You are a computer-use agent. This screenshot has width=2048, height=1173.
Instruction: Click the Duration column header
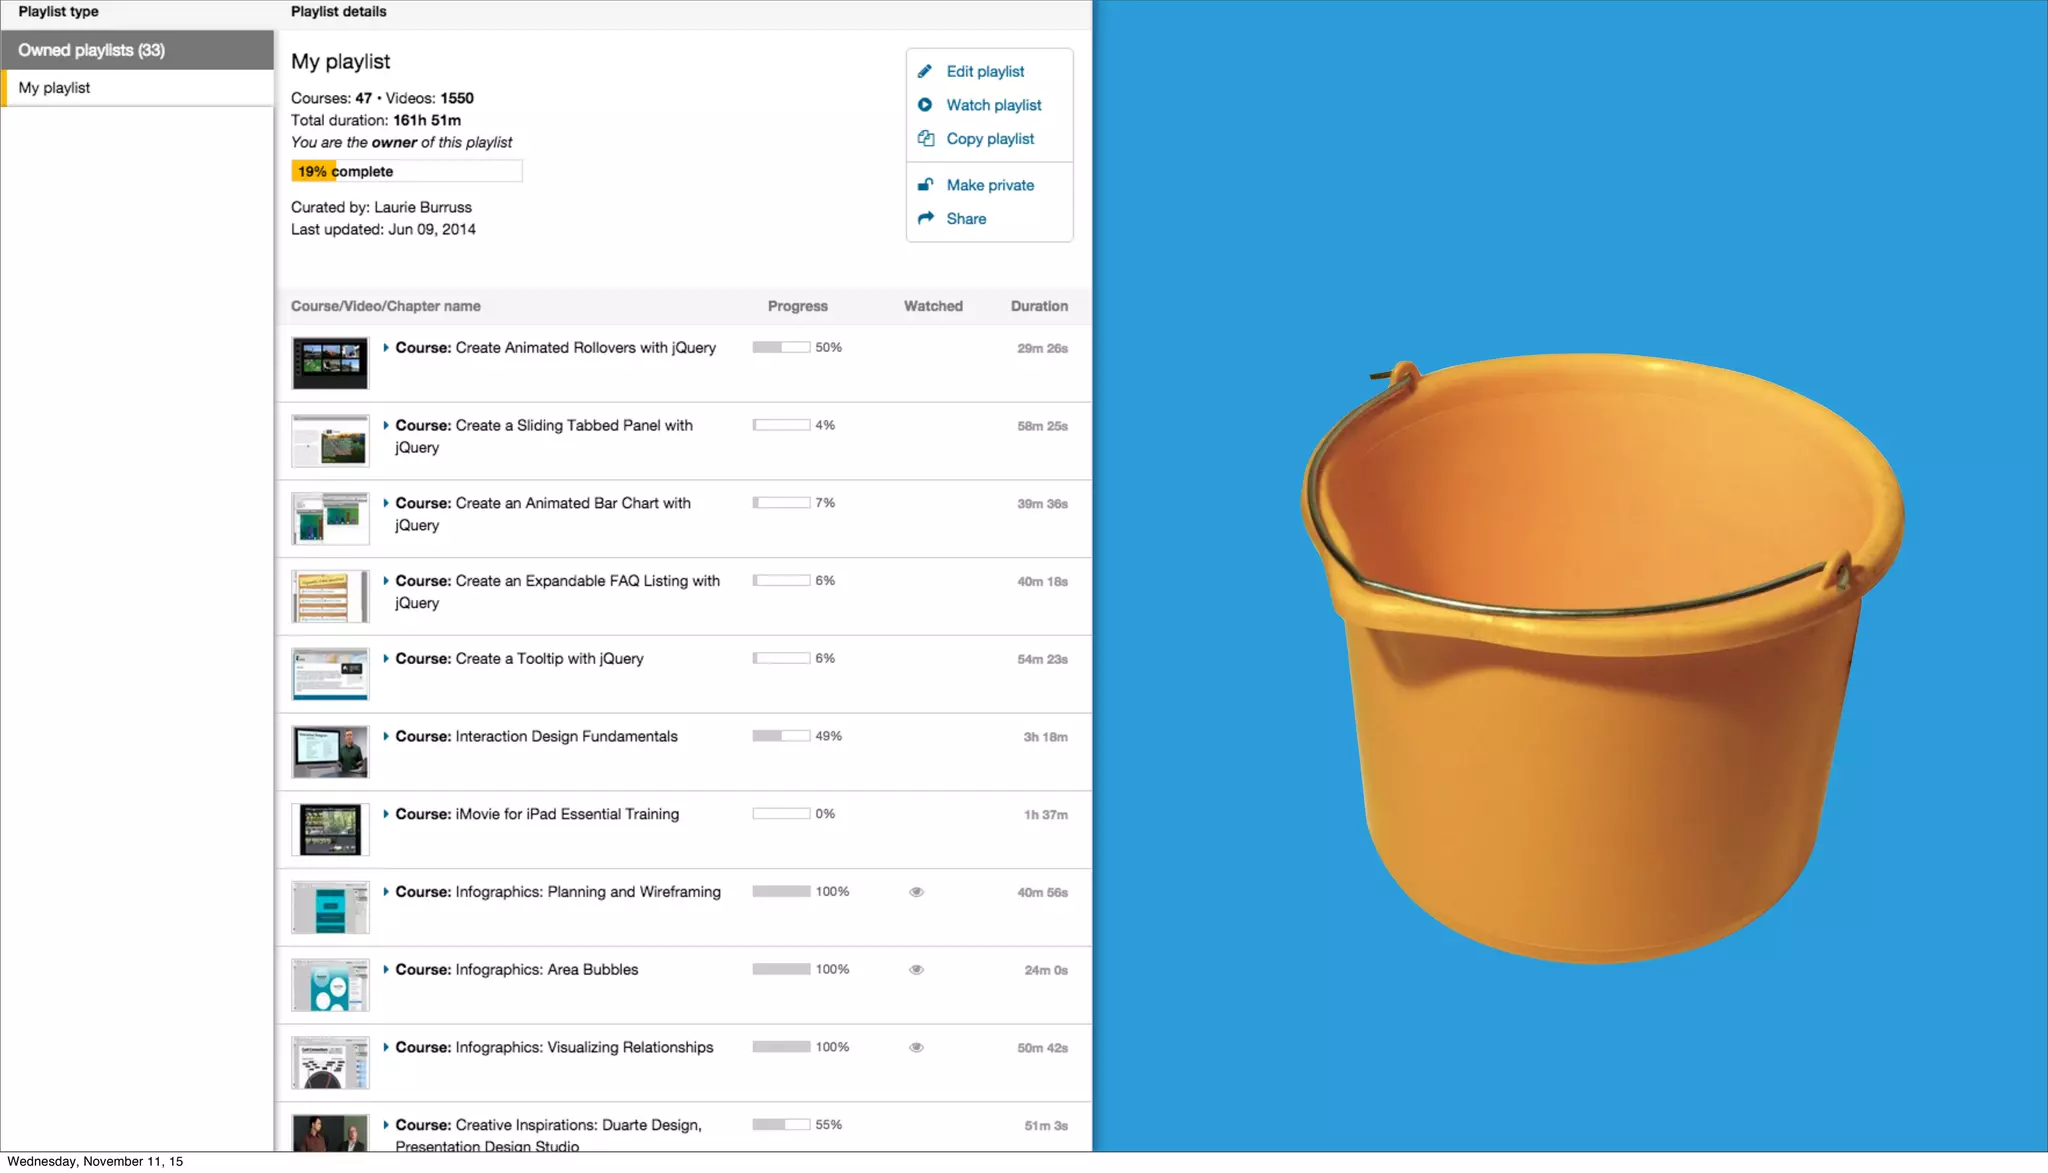[1038, 306]
